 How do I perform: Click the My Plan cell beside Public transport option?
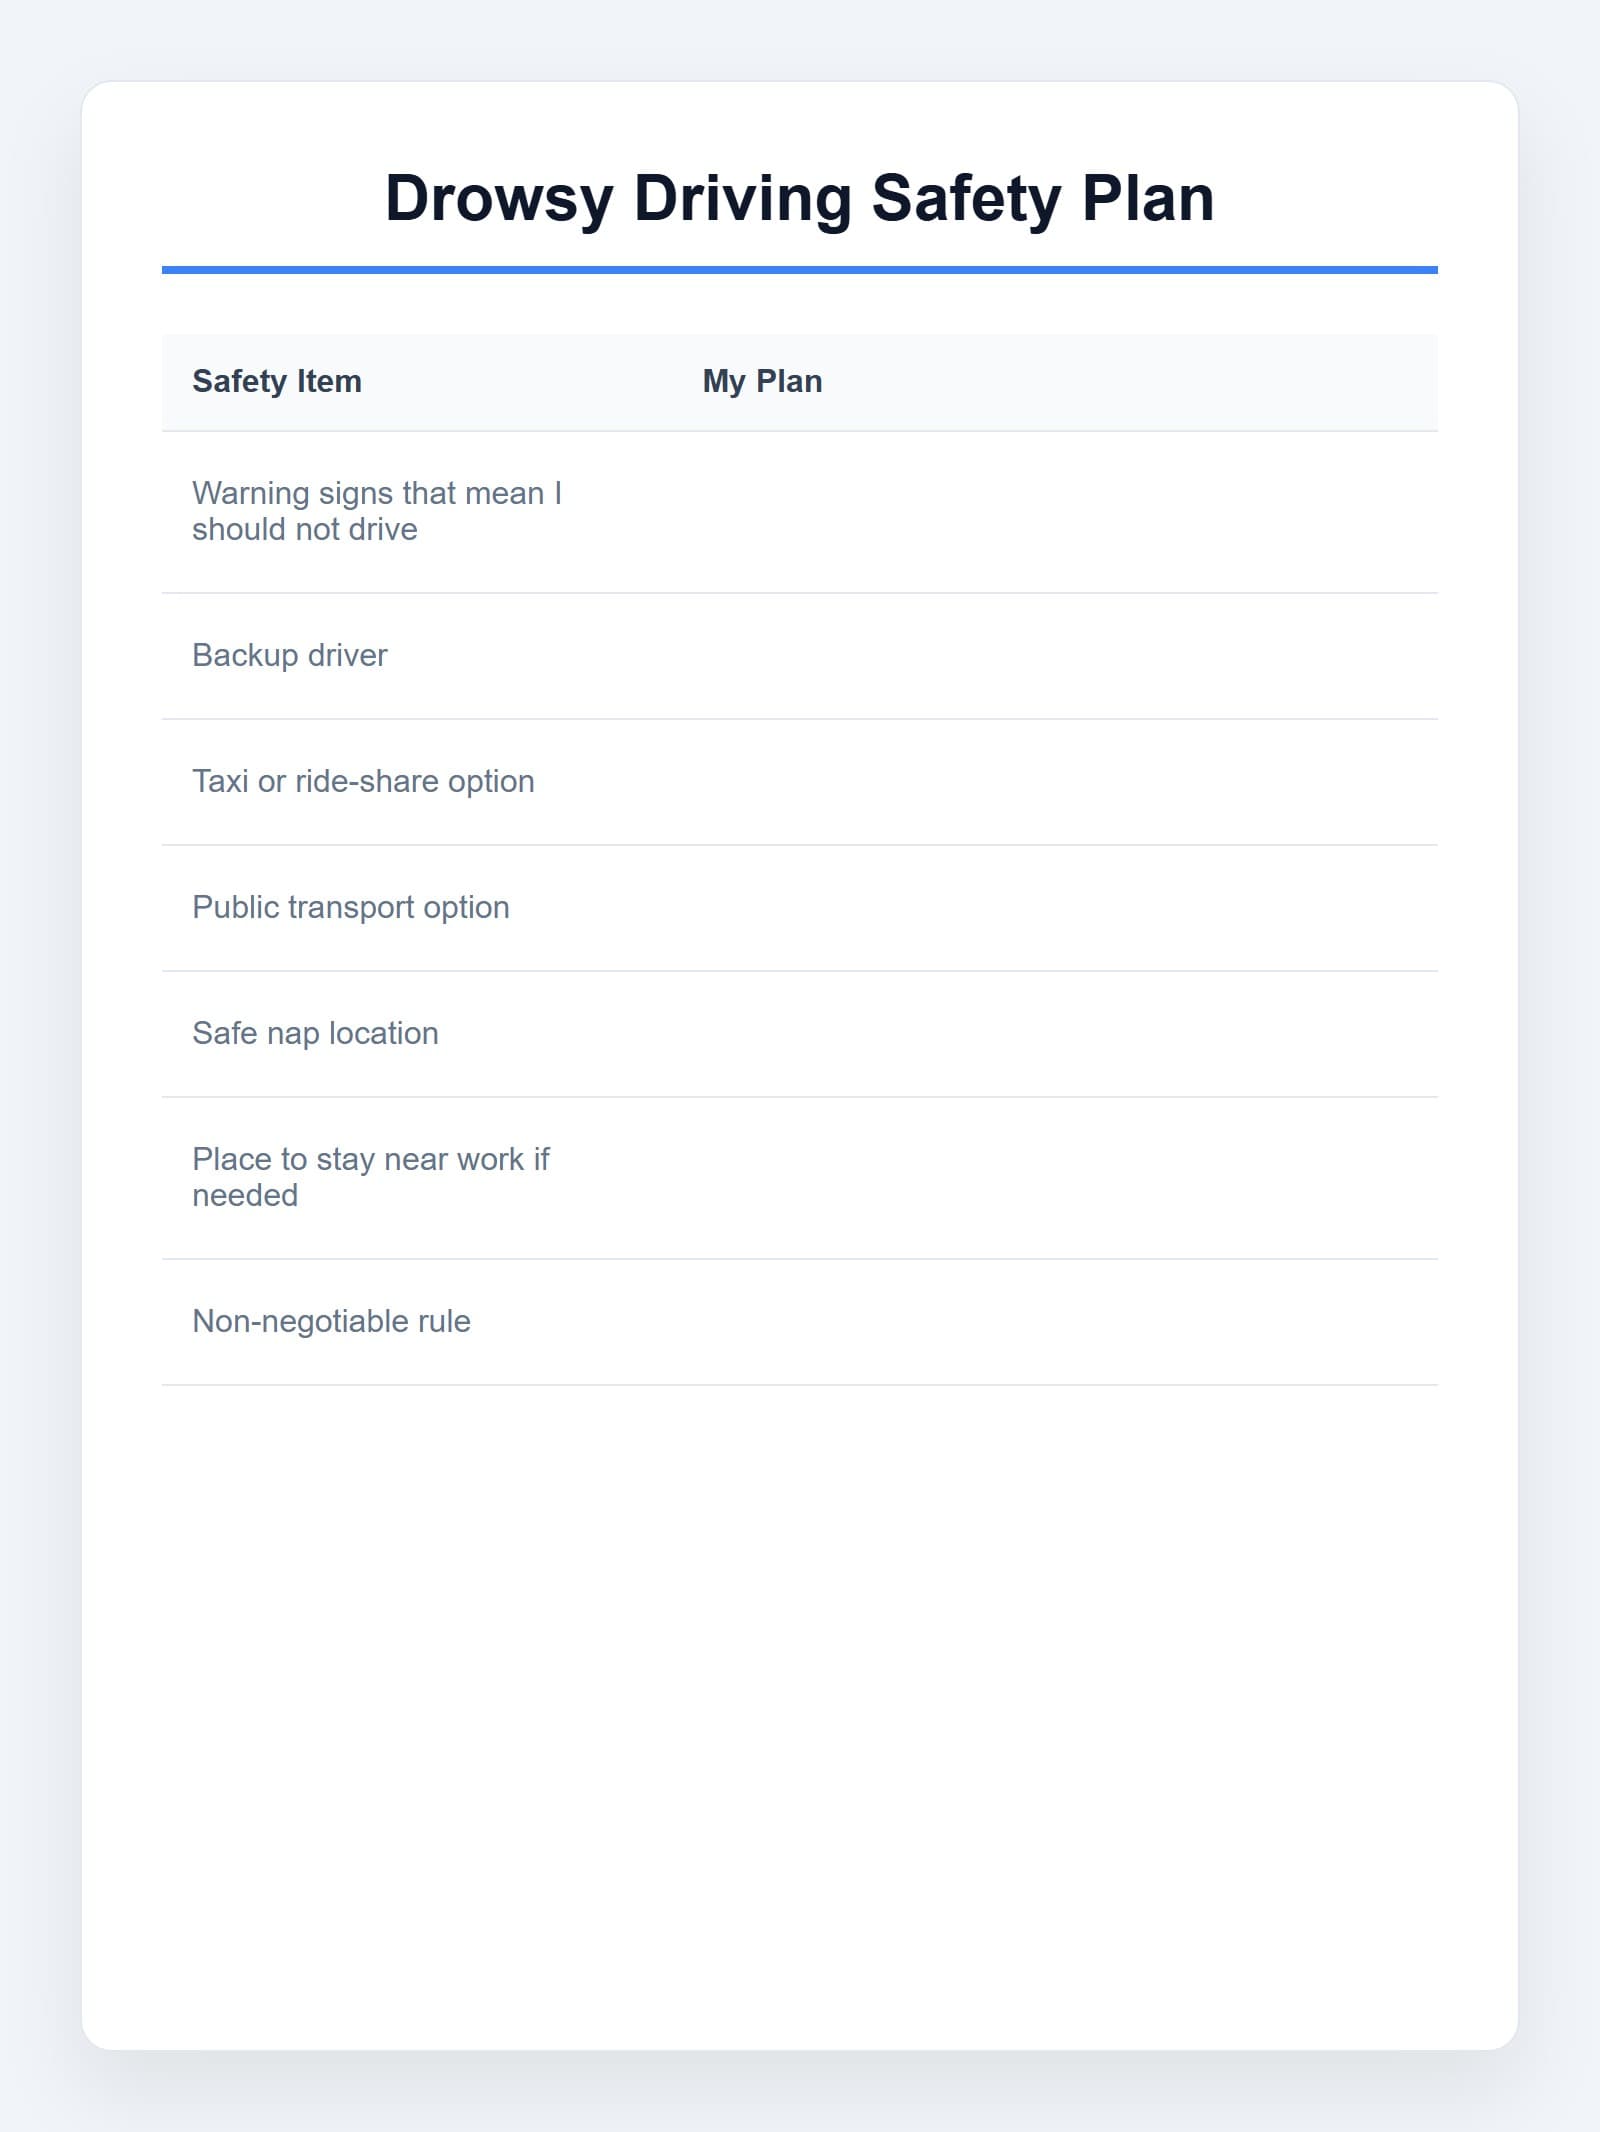point(1055,908)
